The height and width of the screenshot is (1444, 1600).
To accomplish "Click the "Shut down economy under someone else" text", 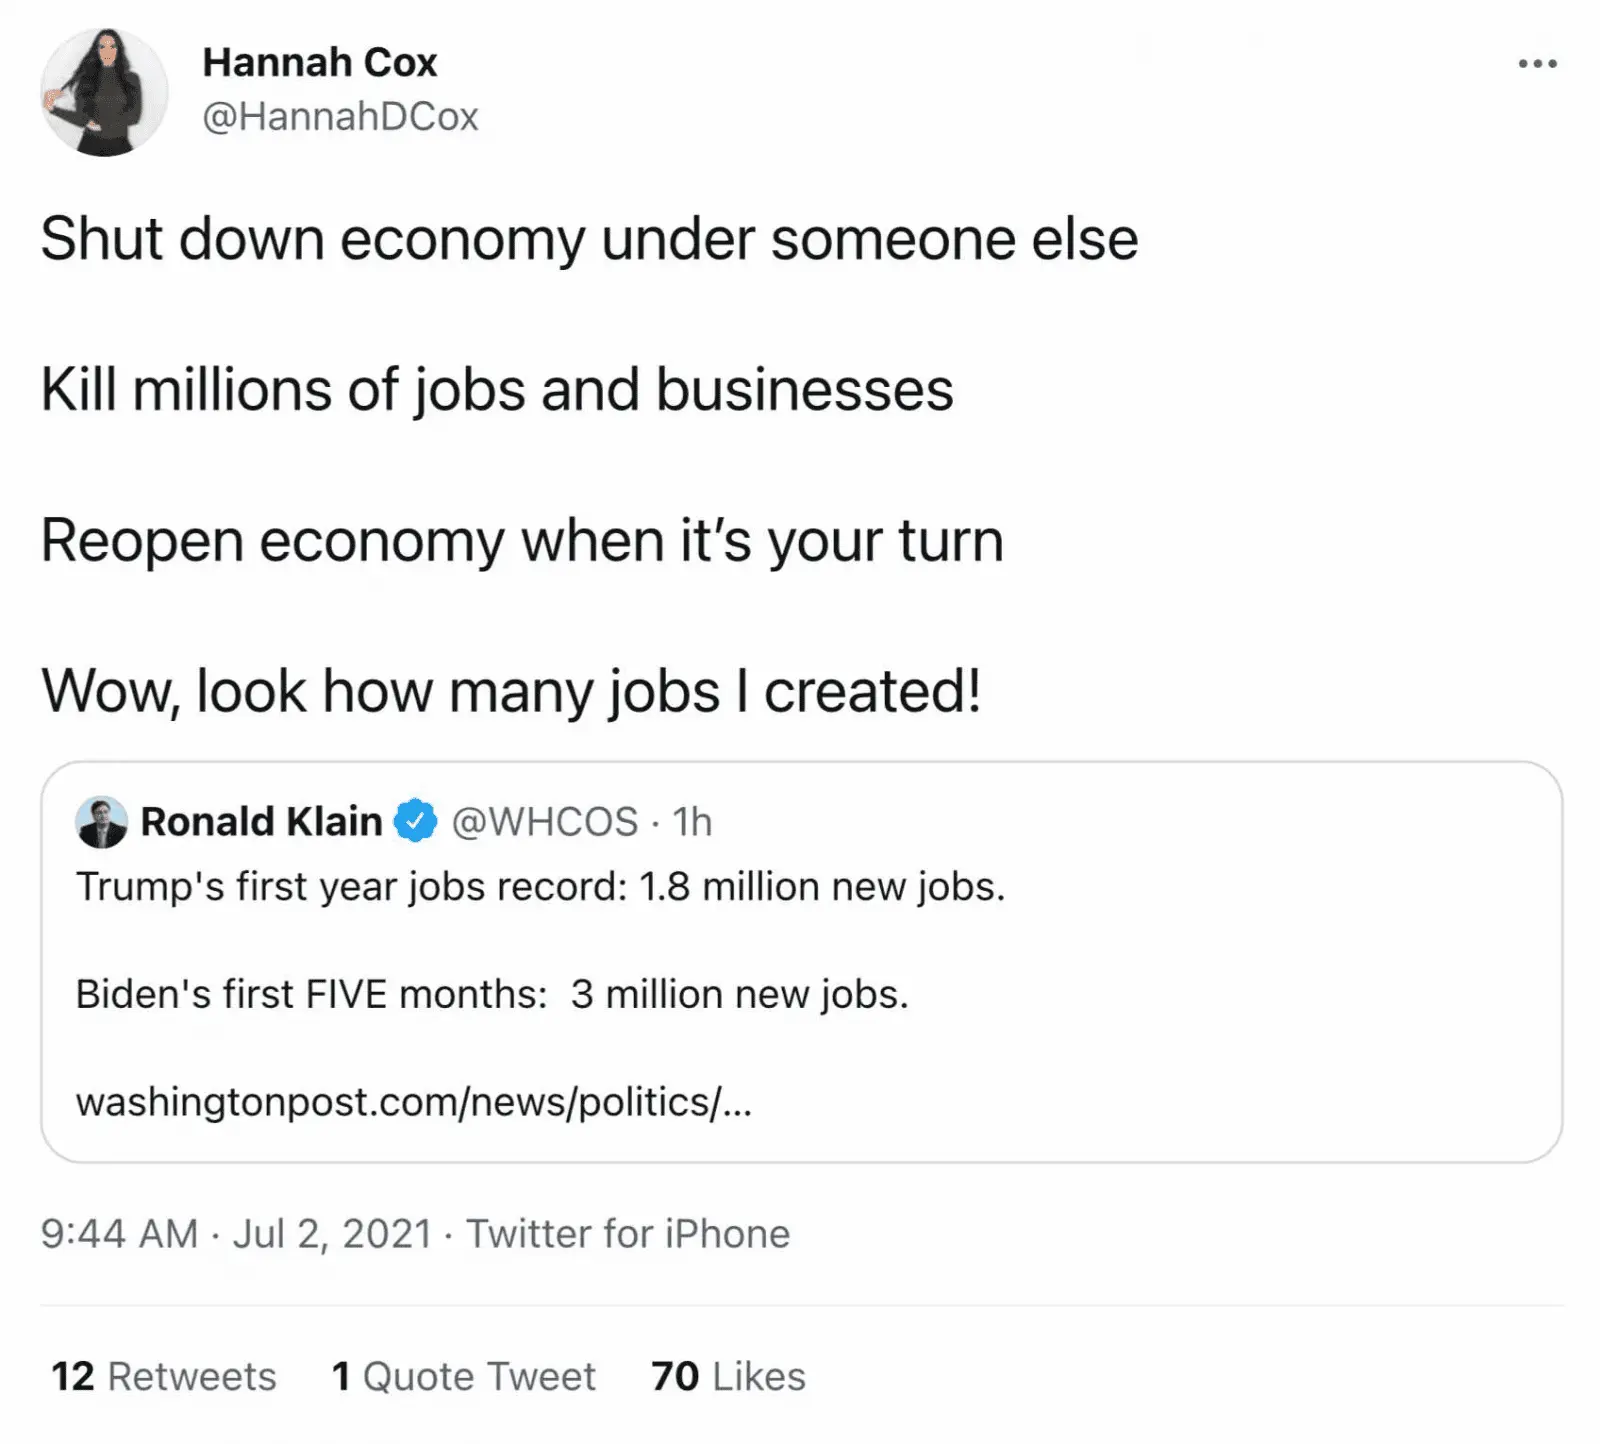I will 589,240.
